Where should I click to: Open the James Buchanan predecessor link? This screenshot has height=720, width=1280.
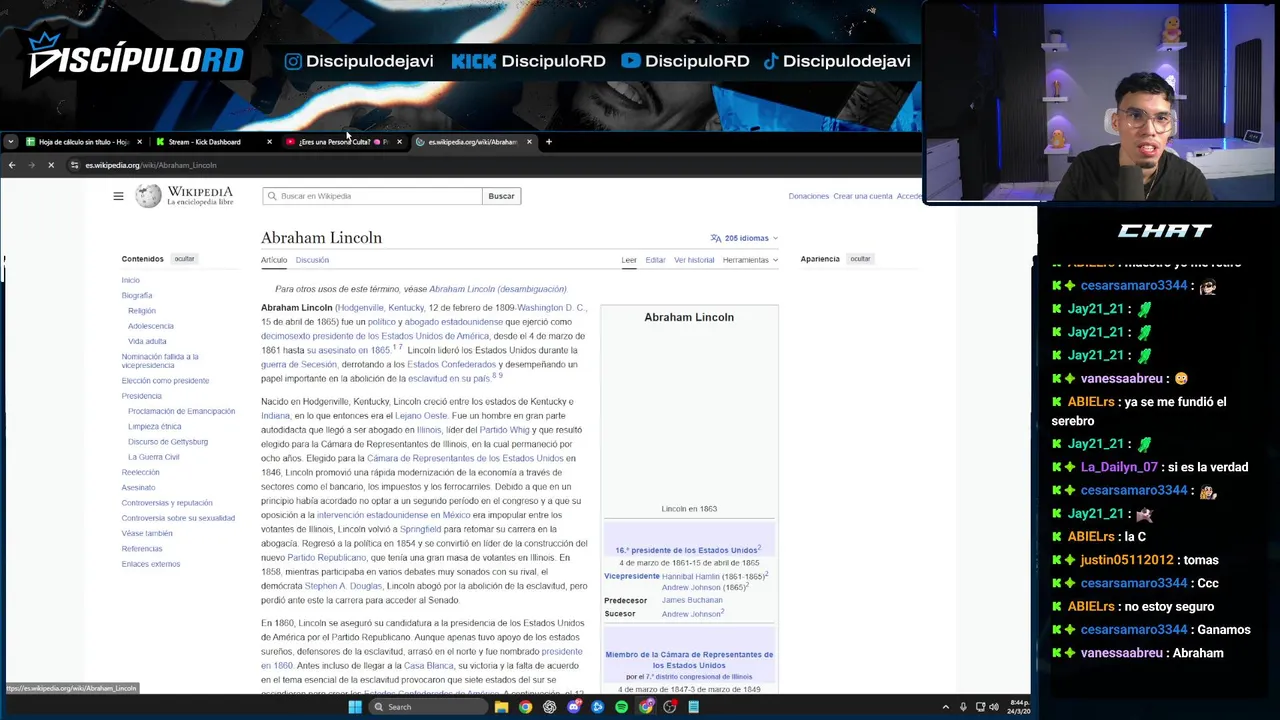pyautogui.click(x=692, y=600)
